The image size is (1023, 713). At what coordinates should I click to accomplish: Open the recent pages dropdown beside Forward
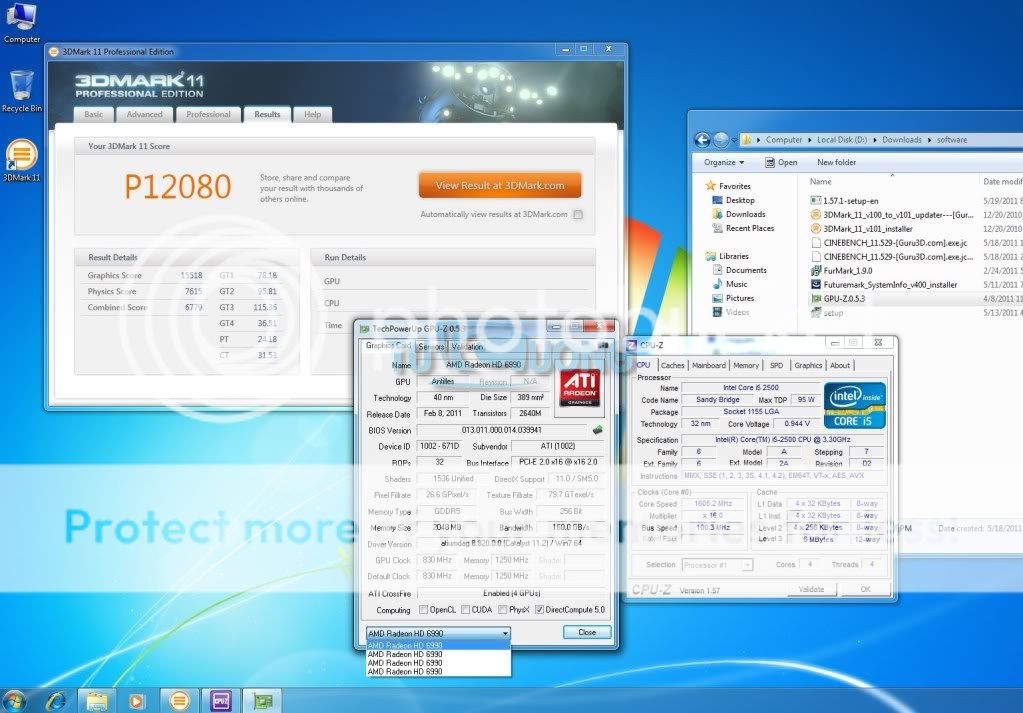pos(735,140)
